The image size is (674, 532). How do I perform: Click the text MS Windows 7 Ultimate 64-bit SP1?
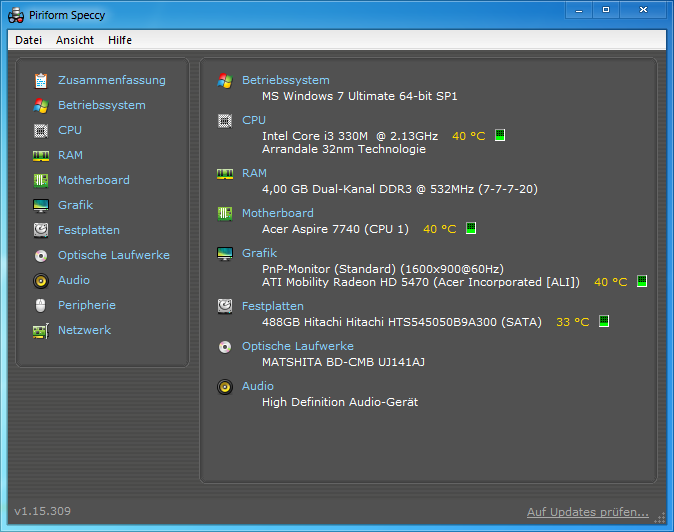[x=360, y=96]
